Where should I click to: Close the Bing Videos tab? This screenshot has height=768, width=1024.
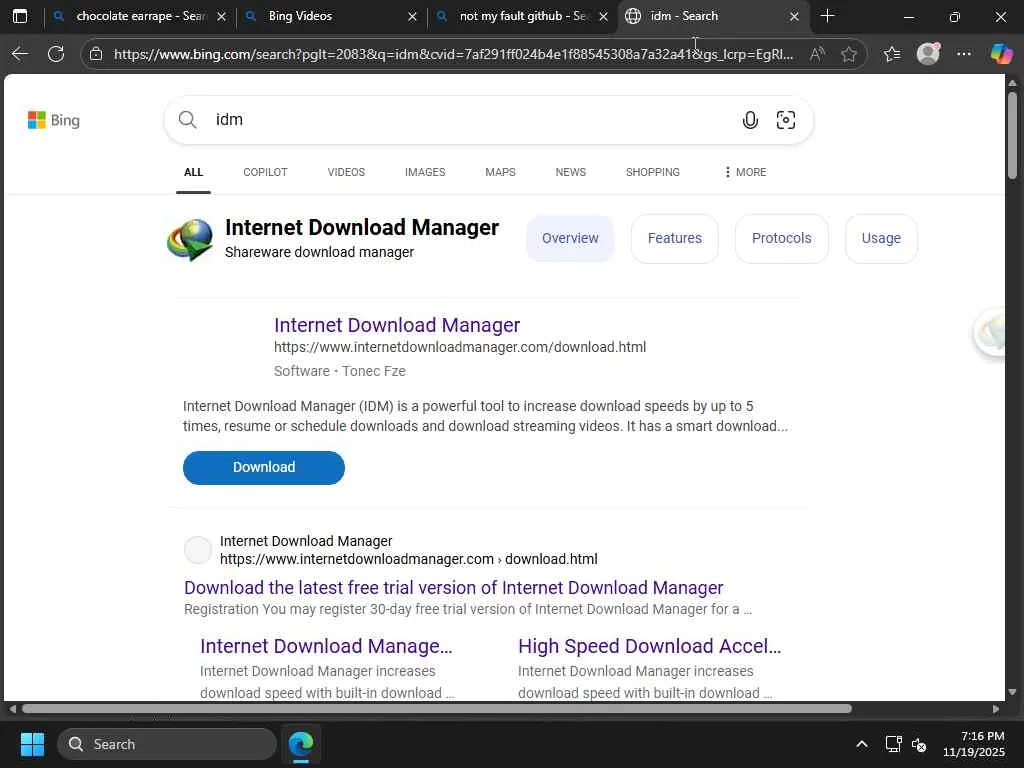click(x=412, y=16)
